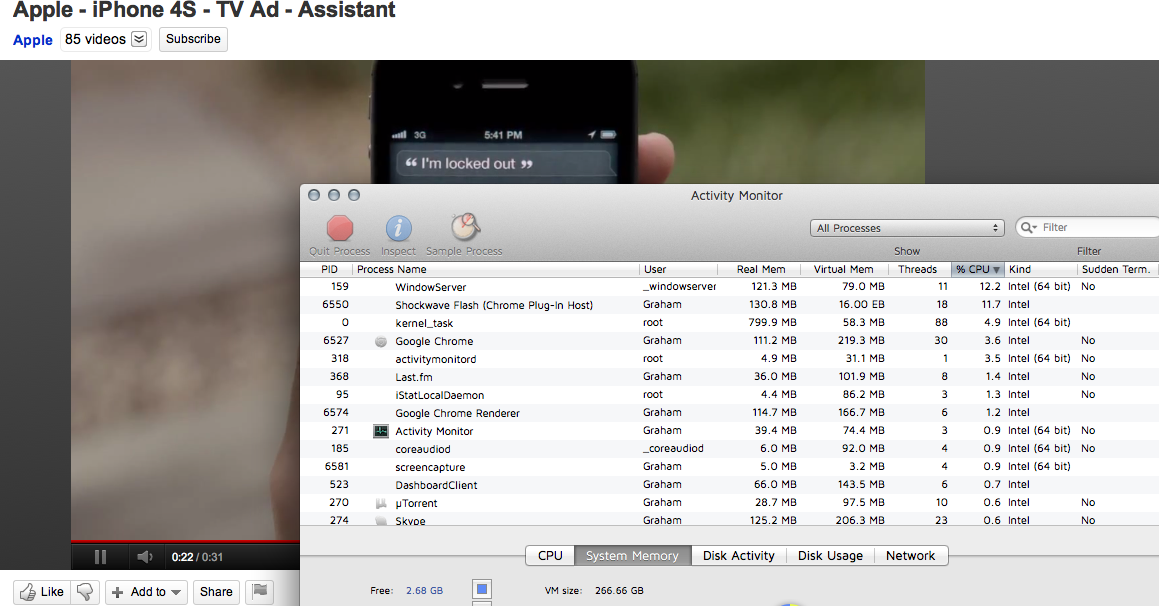
Task: Select Activity Monitor icon in process list
Action: point(381,431)
